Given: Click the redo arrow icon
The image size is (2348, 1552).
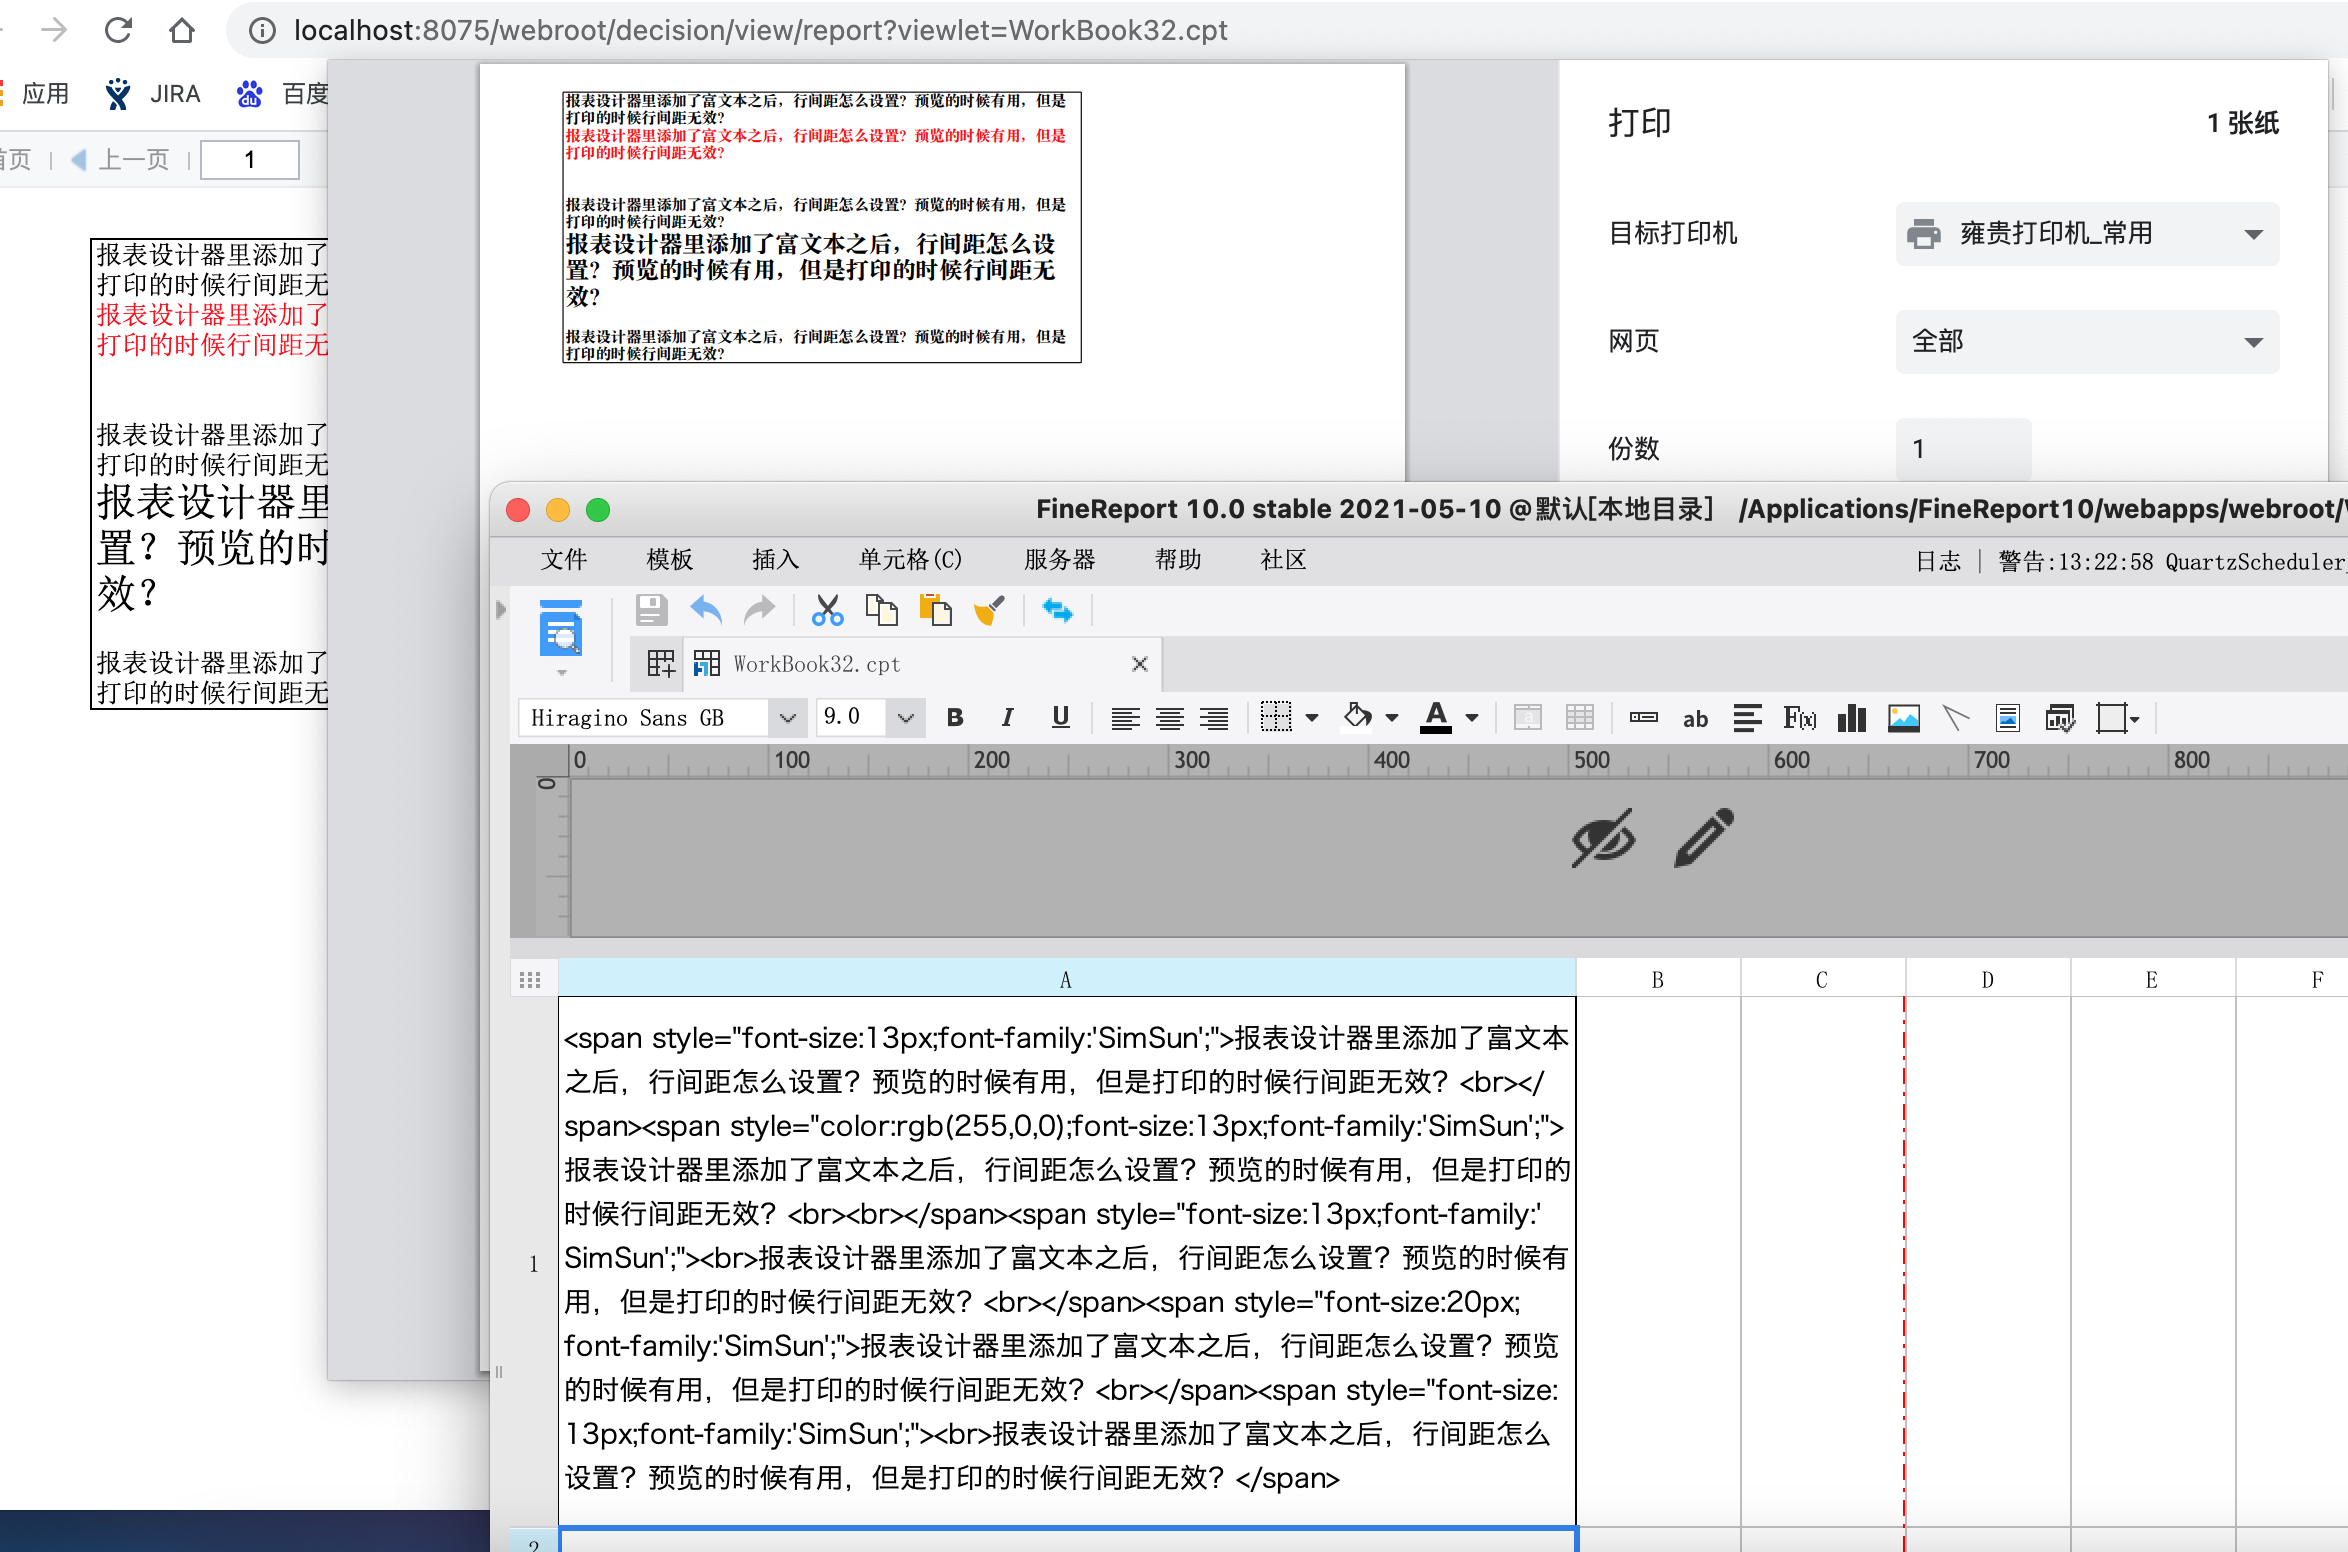Looking at the screenshot, I should (760, 610).
